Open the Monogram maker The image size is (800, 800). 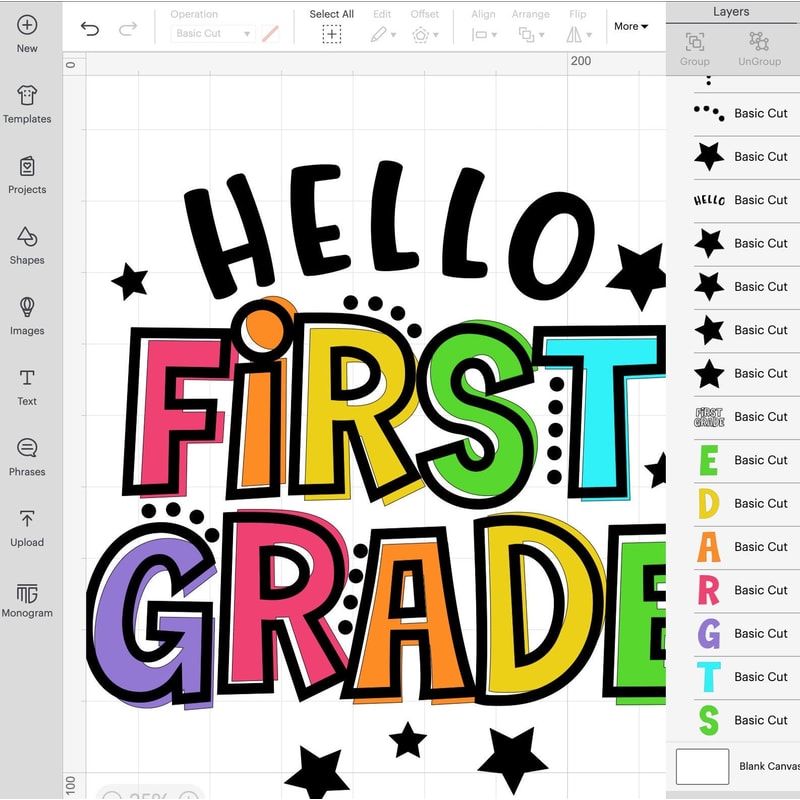click(27, 597)
